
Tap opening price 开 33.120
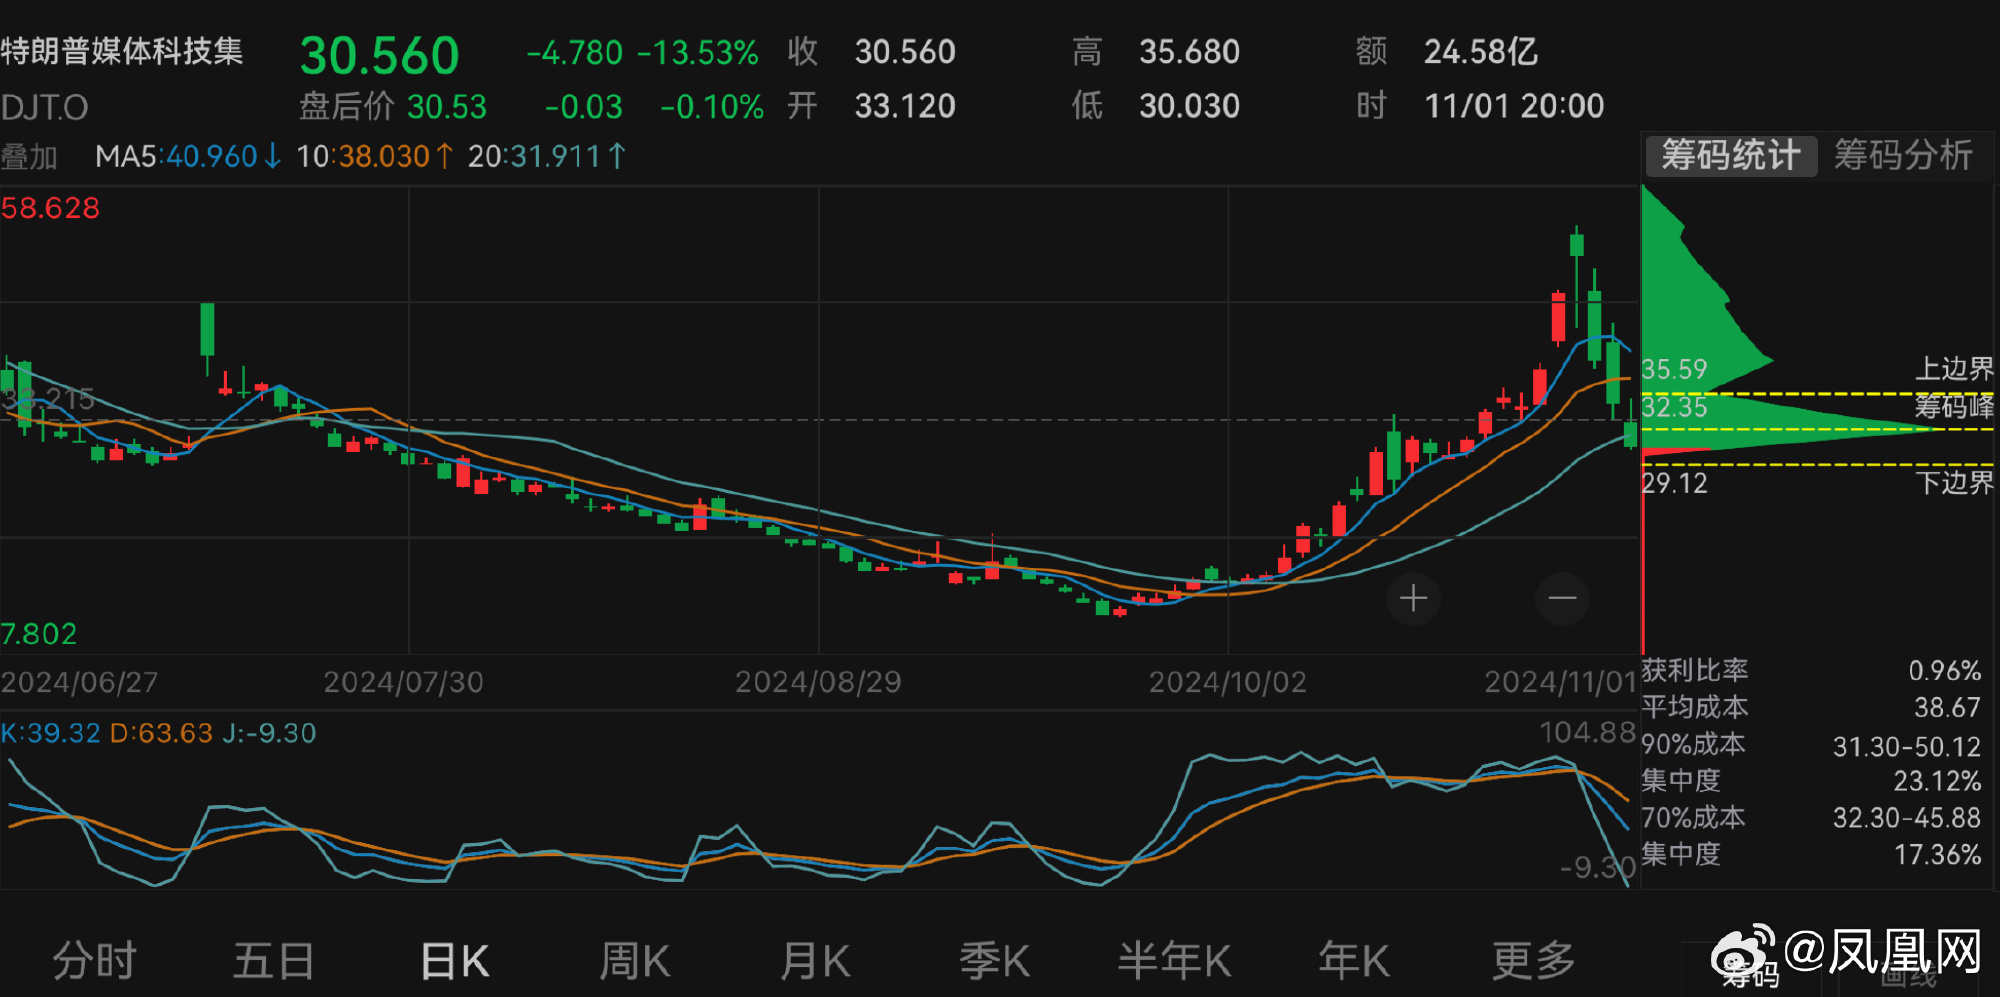click(x=872, y=106)
